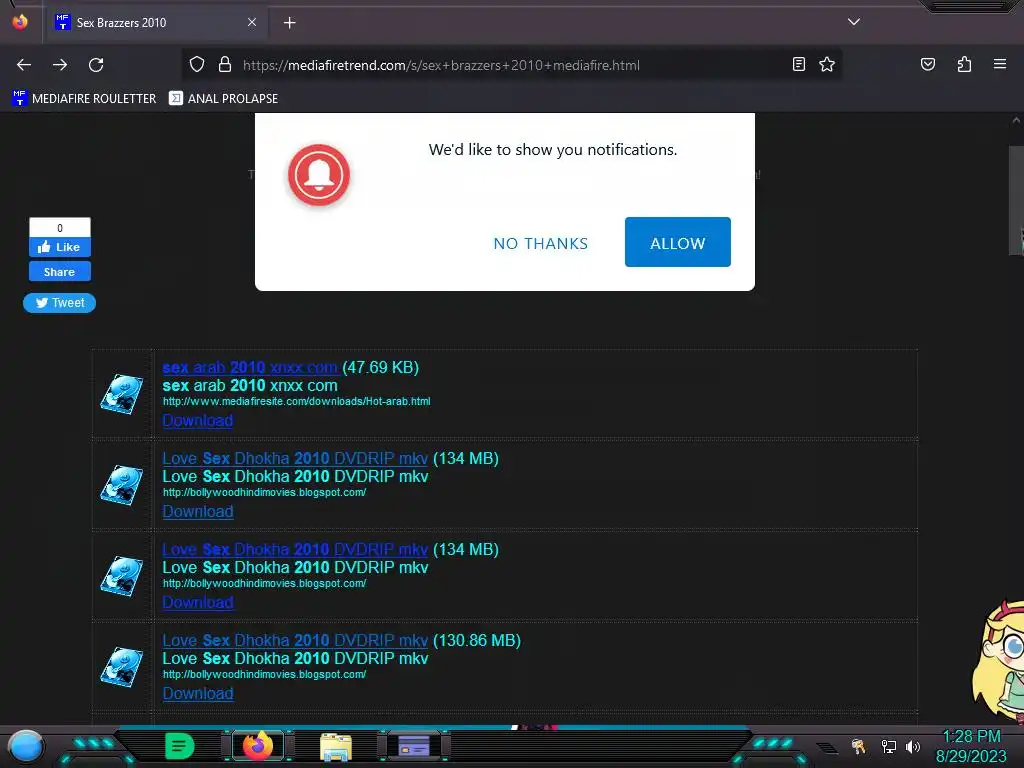Click the page vertical scrollbar up arrow
This screenshot has width=1024, height=768.
coord(1016,120)
